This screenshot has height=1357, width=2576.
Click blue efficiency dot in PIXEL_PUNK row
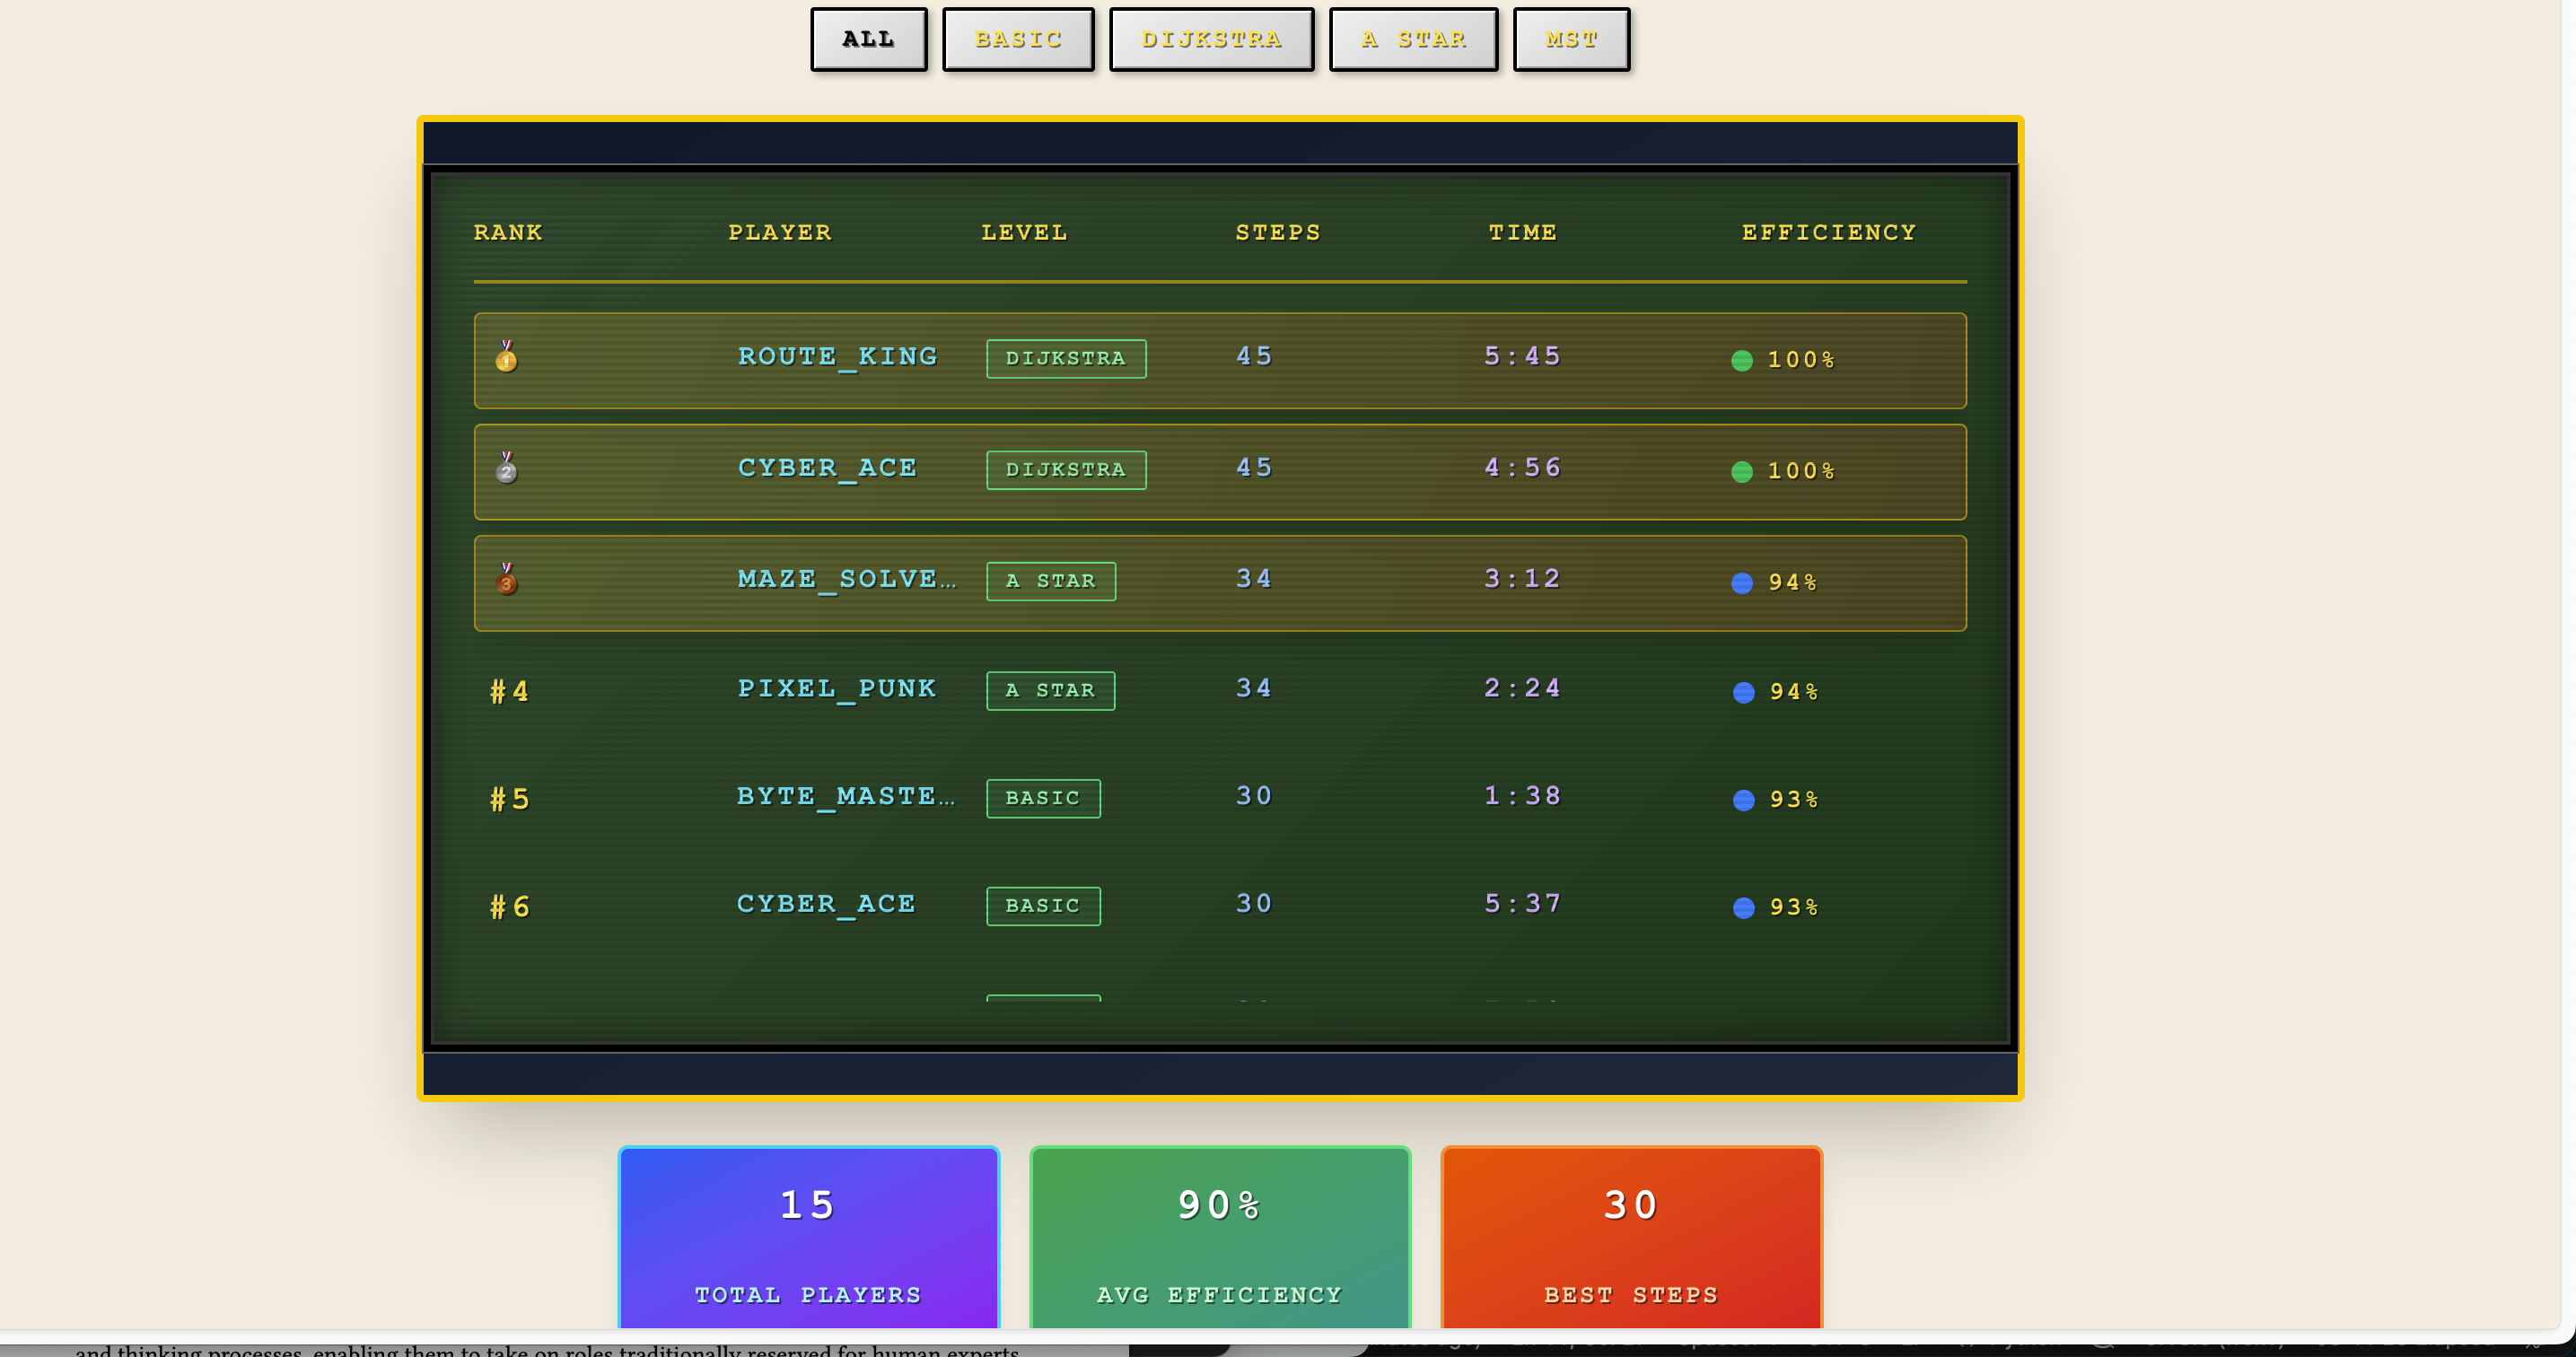point(1743,692)
